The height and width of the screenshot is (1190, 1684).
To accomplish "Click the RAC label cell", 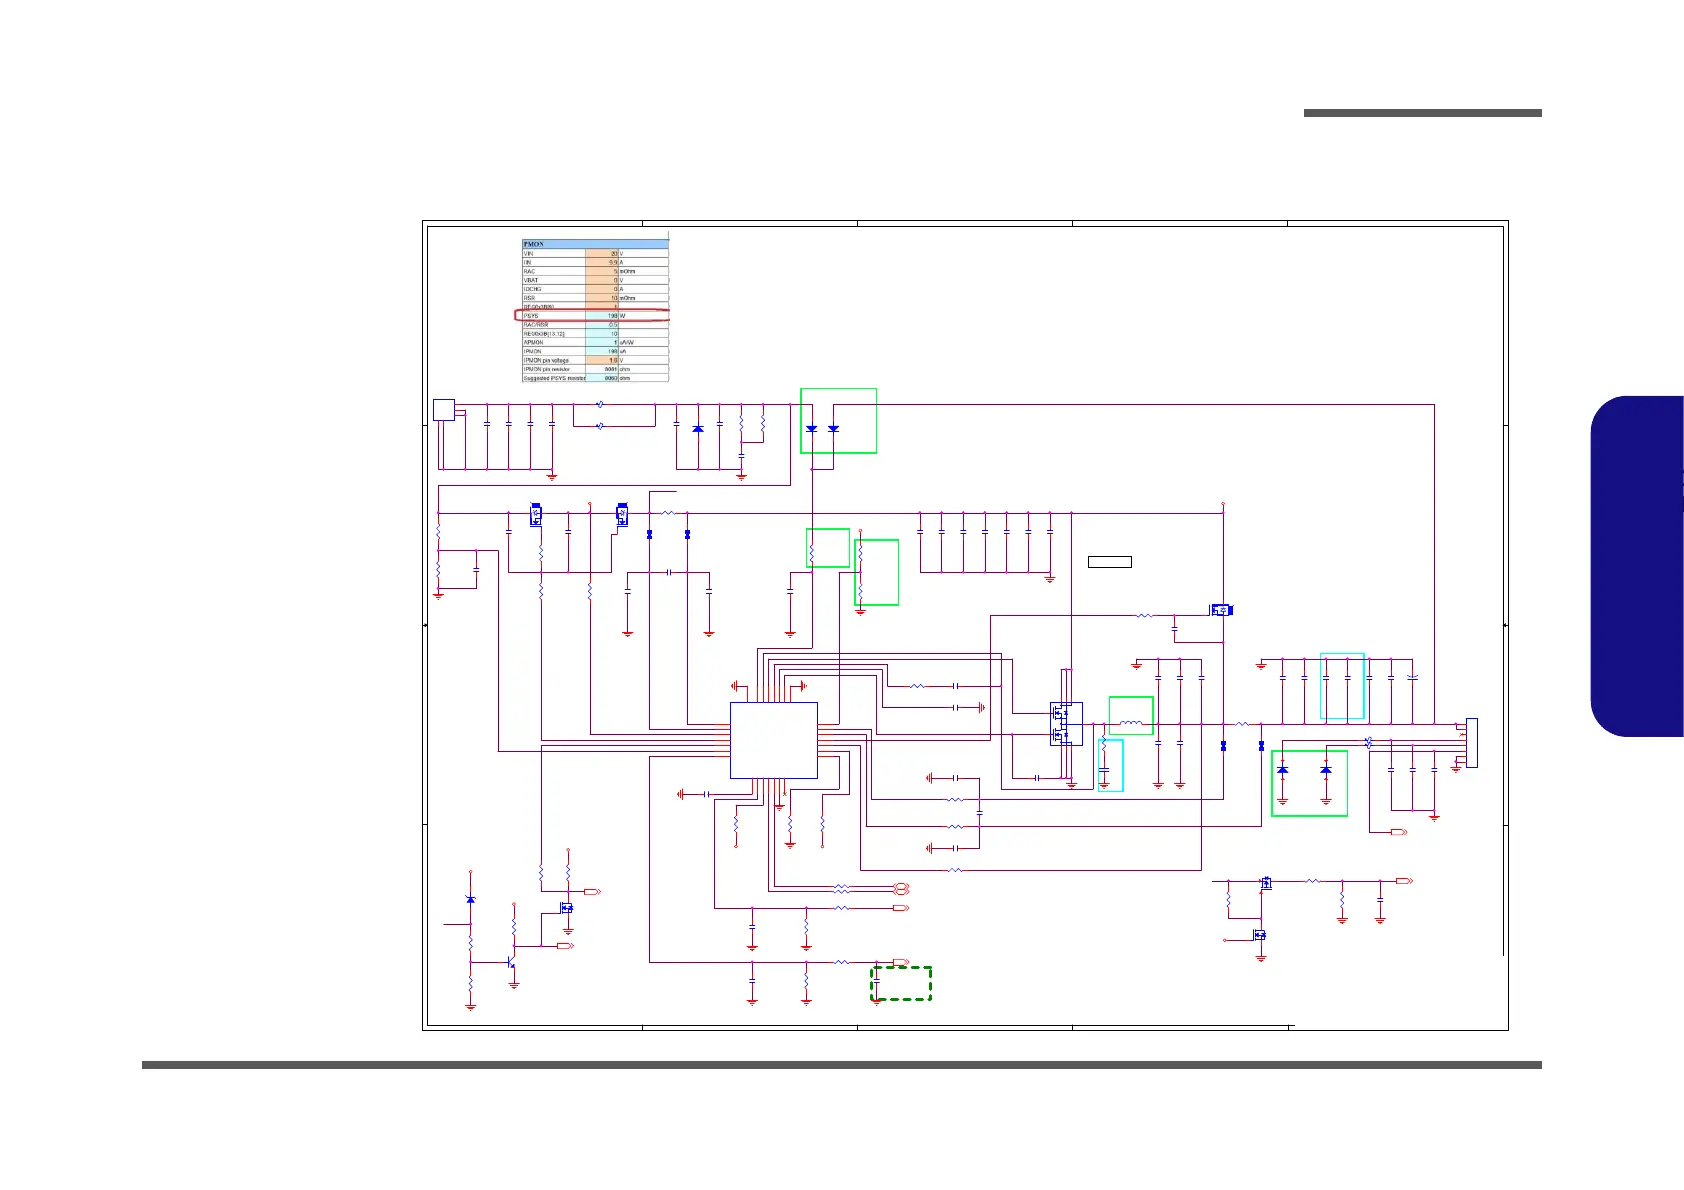I will (x=554, y=271).
